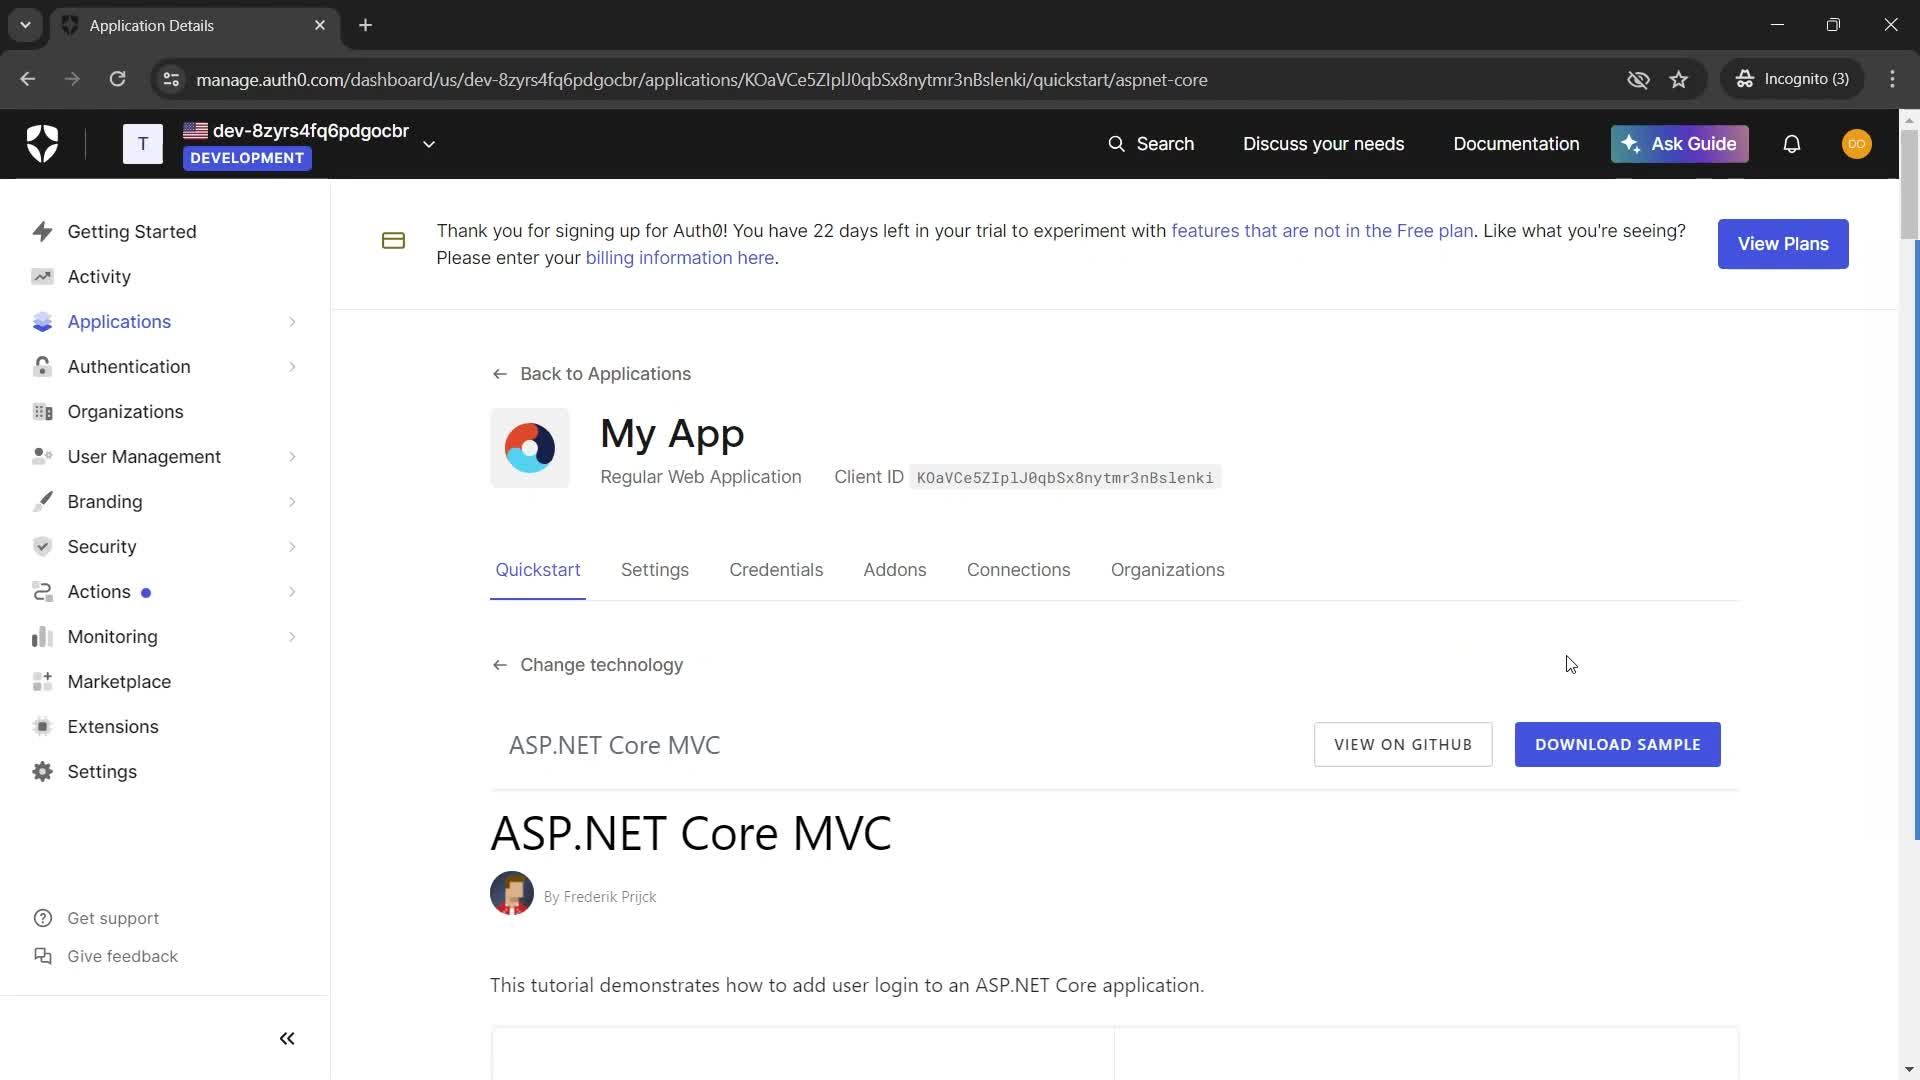
Task: Open the Getting Started lightning icon
Action: (42, 232)
